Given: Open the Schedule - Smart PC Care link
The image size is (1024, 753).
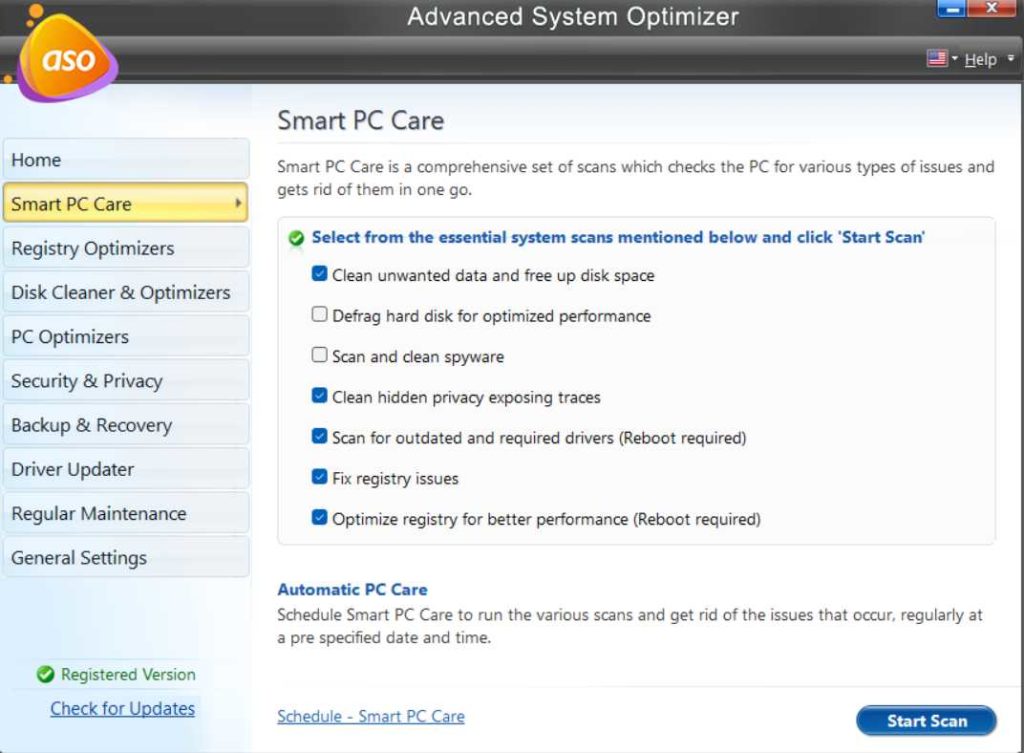Looking at the screenshot, I should click(370, 716).
